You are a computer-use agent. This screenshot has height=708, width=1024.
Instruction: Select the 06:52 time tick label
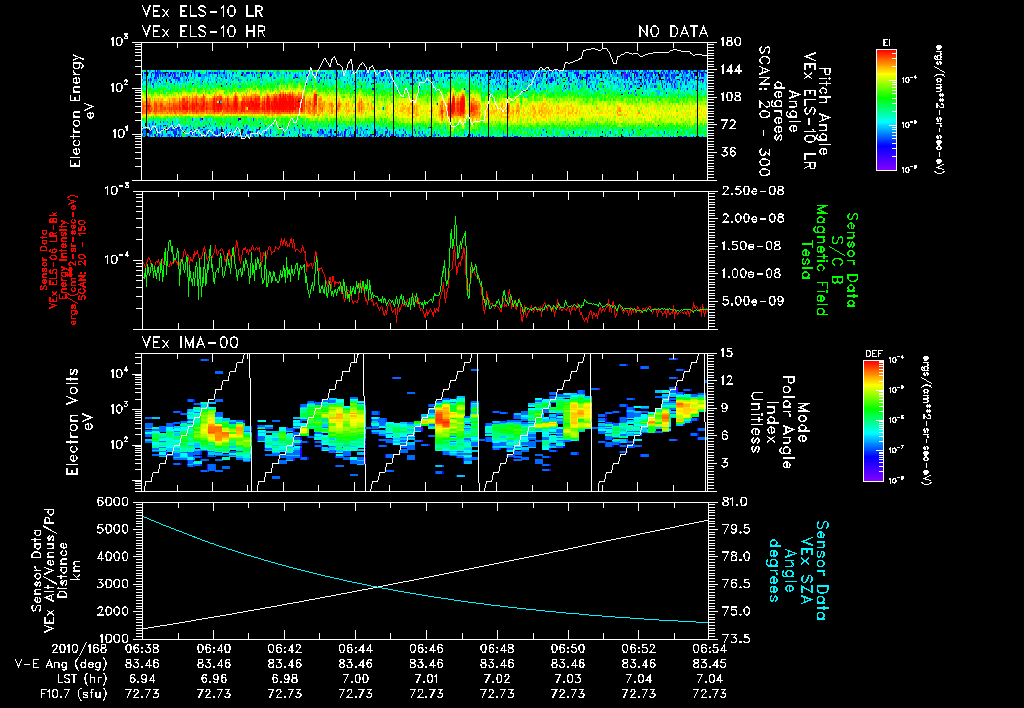639,651
